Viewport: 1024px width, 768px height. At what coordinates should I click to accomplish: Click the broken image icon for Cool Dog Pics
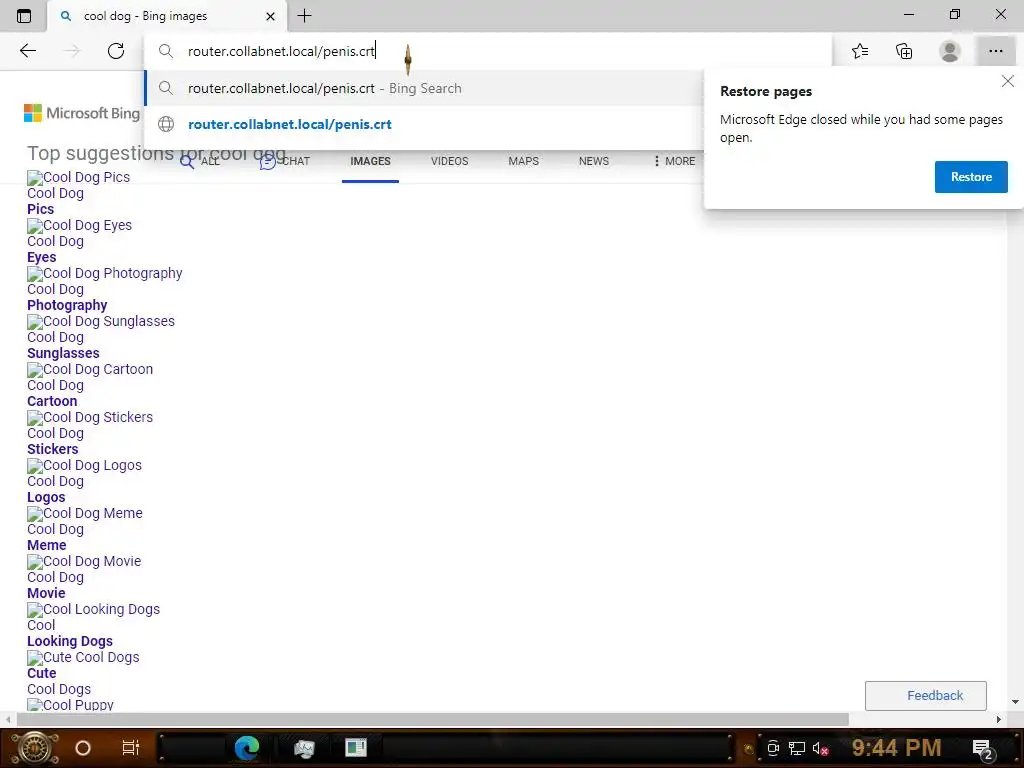pos(35,178)
